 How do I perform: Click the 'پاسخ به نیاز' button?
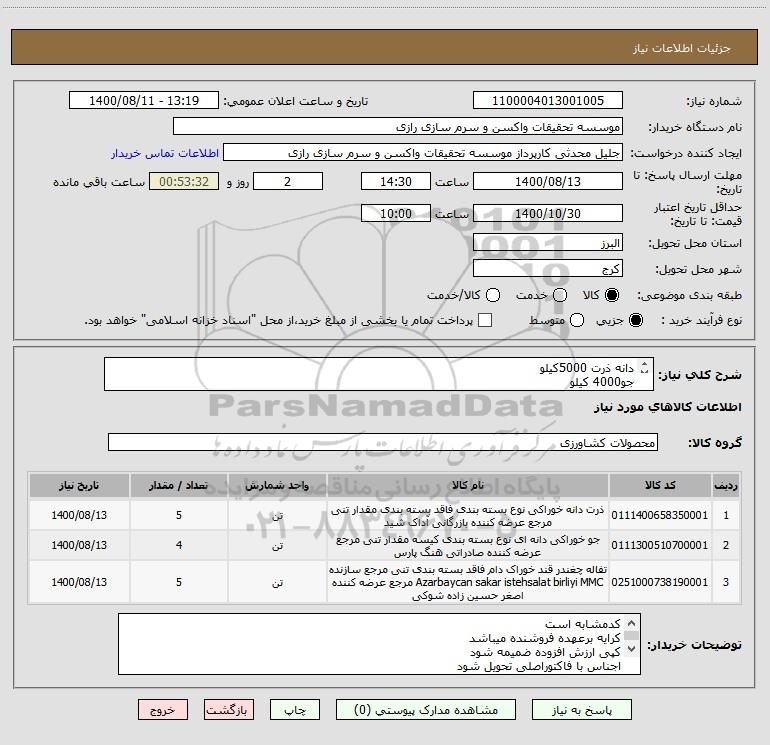pos(581,710)
